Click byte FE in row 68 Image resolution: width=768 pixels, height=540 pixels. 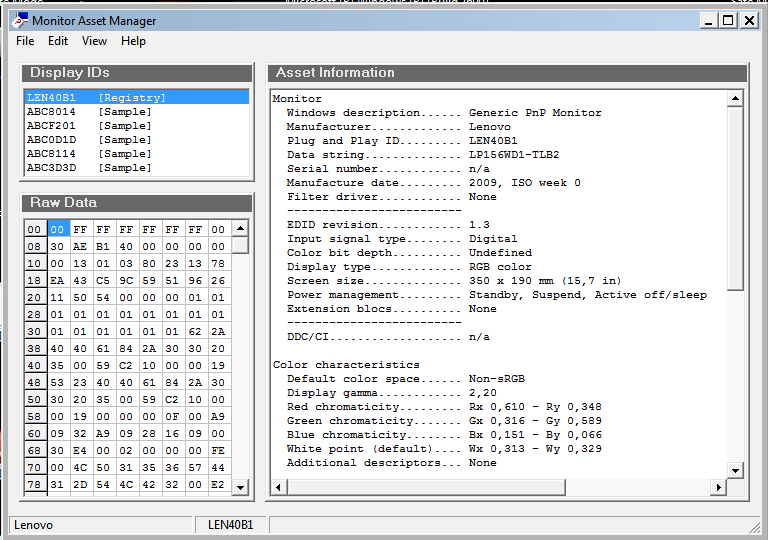coord(218,450)
